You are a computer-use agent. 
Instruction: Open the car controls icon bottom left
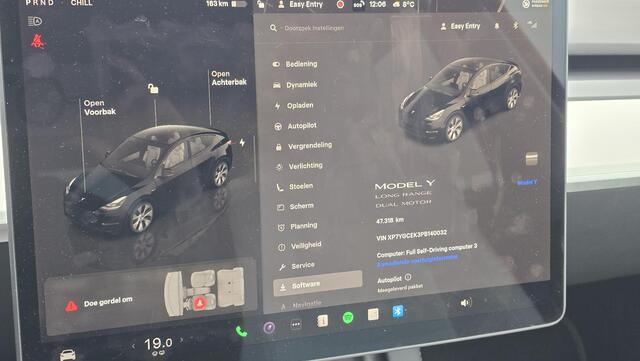pos(68,354)
